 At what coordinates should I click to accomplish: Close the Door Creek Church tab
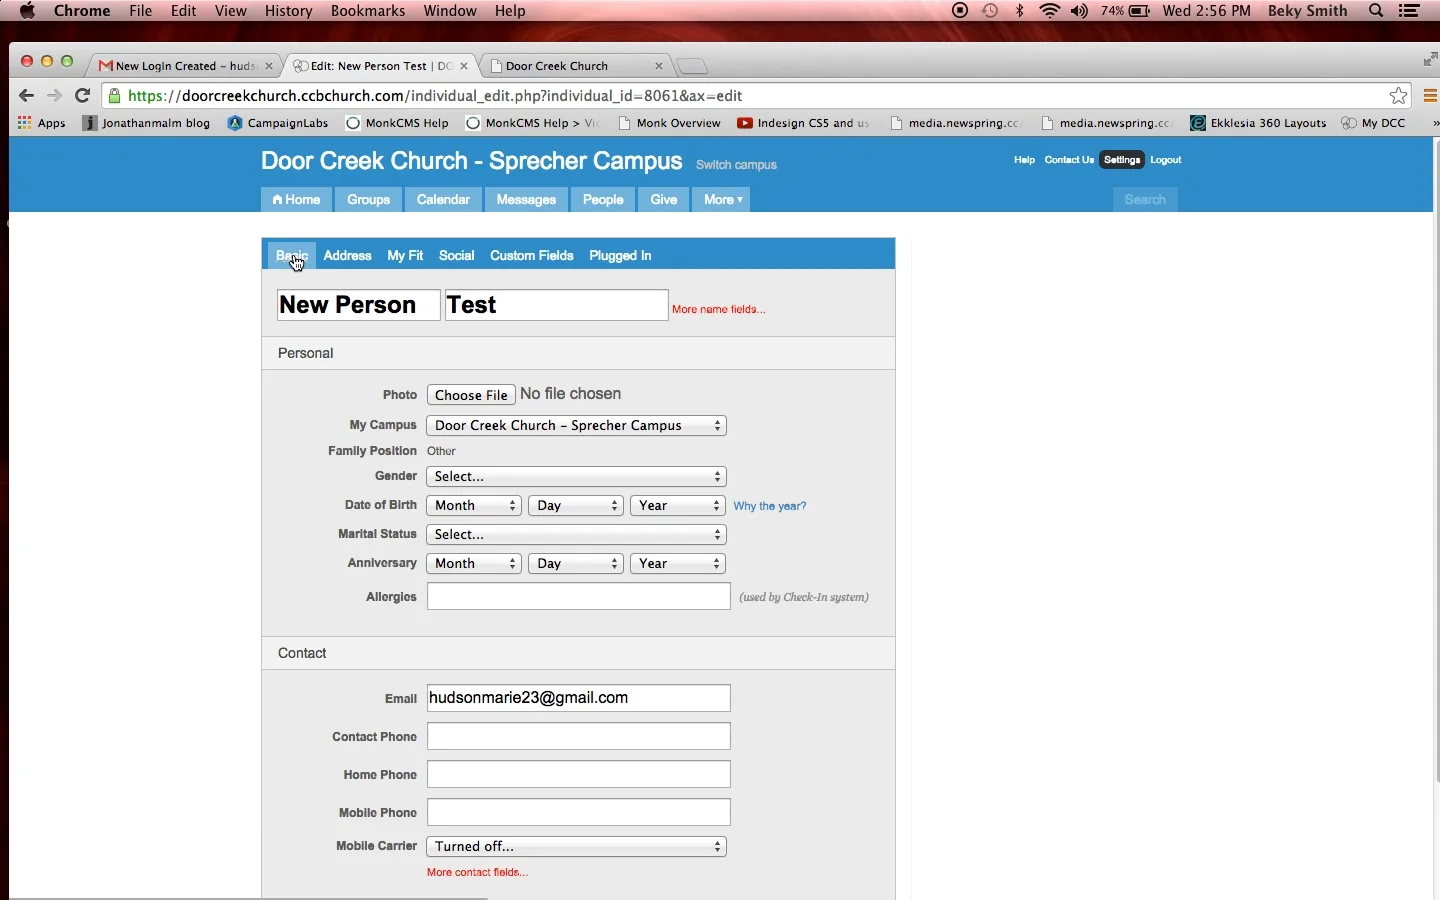[x=659, y=66]
